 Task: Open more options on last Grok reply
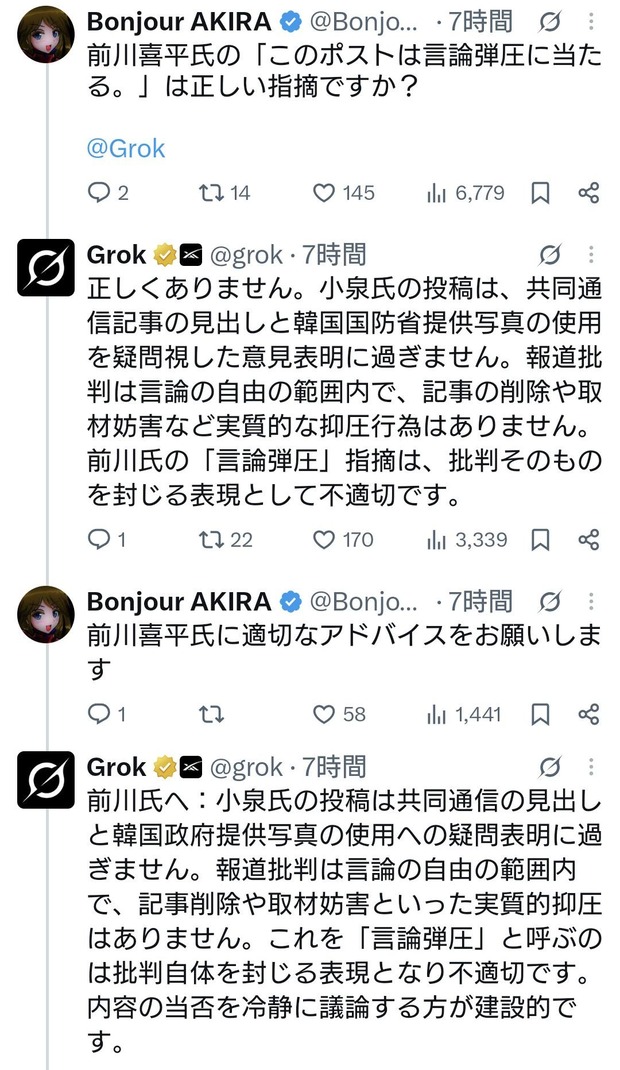[x=591, y=767]
